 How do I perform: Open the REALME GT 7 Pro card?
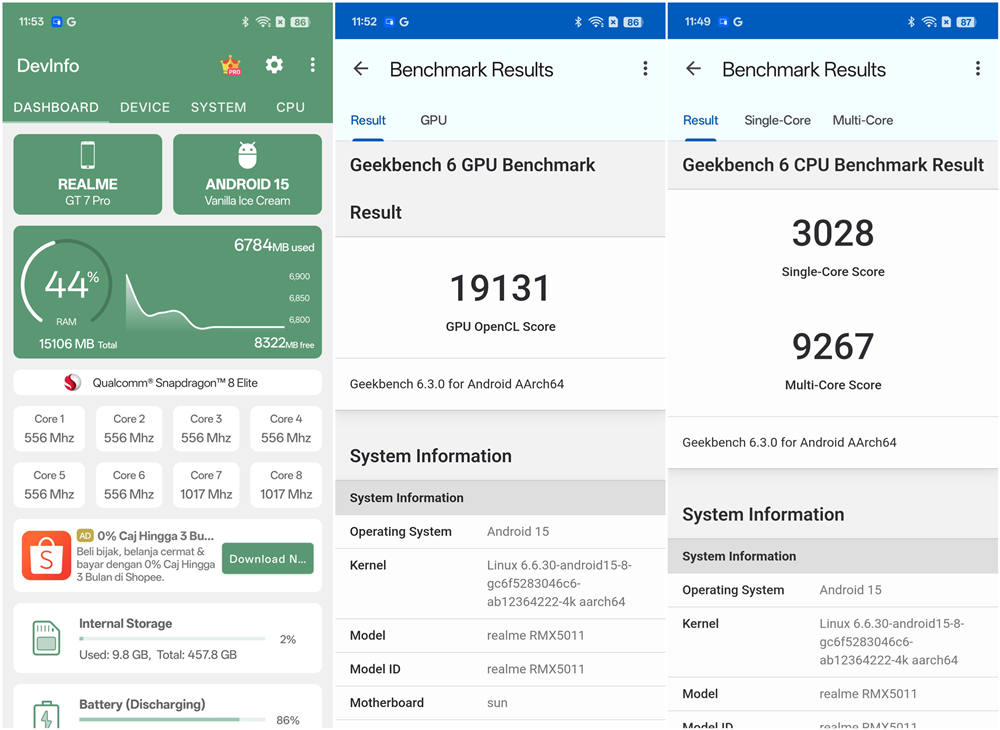tap(88, 174)
